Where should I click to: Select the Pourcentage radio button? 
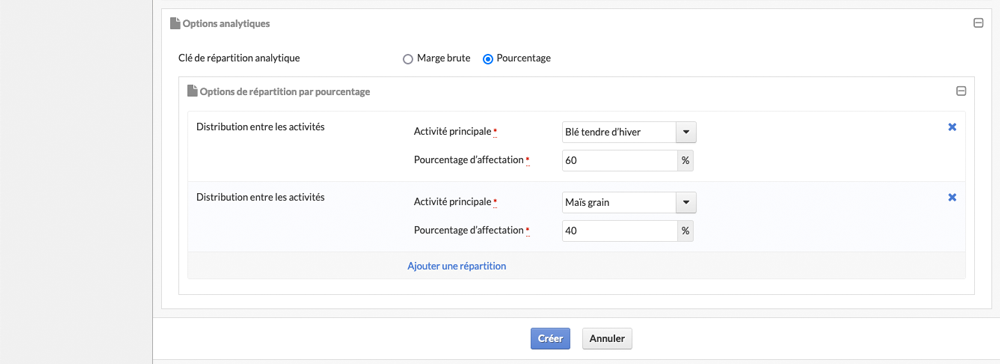click(x=488, y=59)
